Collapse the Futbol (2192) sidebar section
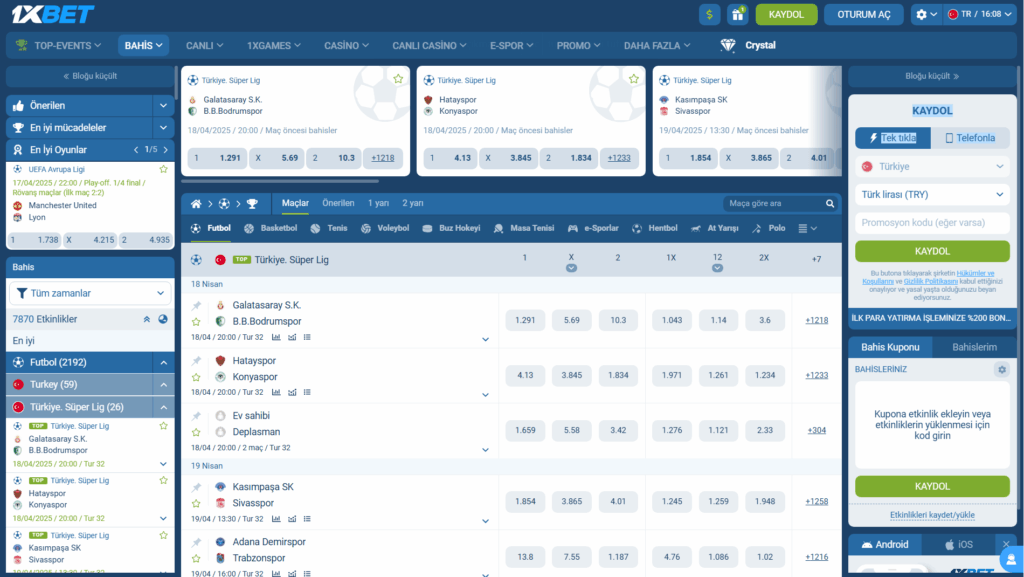 click(163, 362)
